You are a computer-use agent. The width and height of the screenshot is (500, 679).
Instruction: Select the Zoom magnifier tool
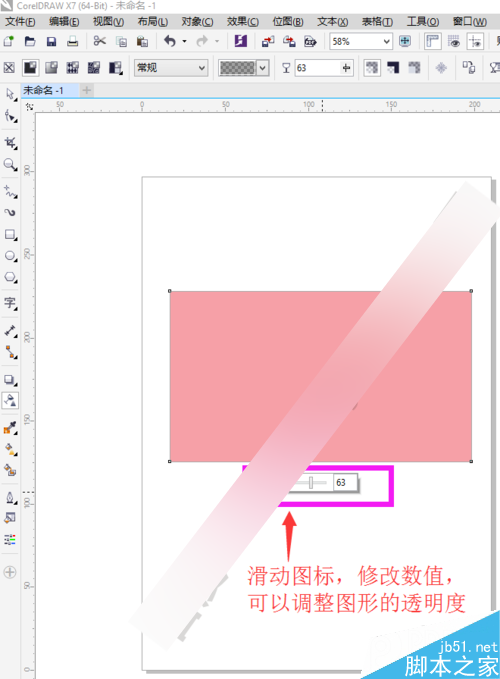(x=10, y=165)
